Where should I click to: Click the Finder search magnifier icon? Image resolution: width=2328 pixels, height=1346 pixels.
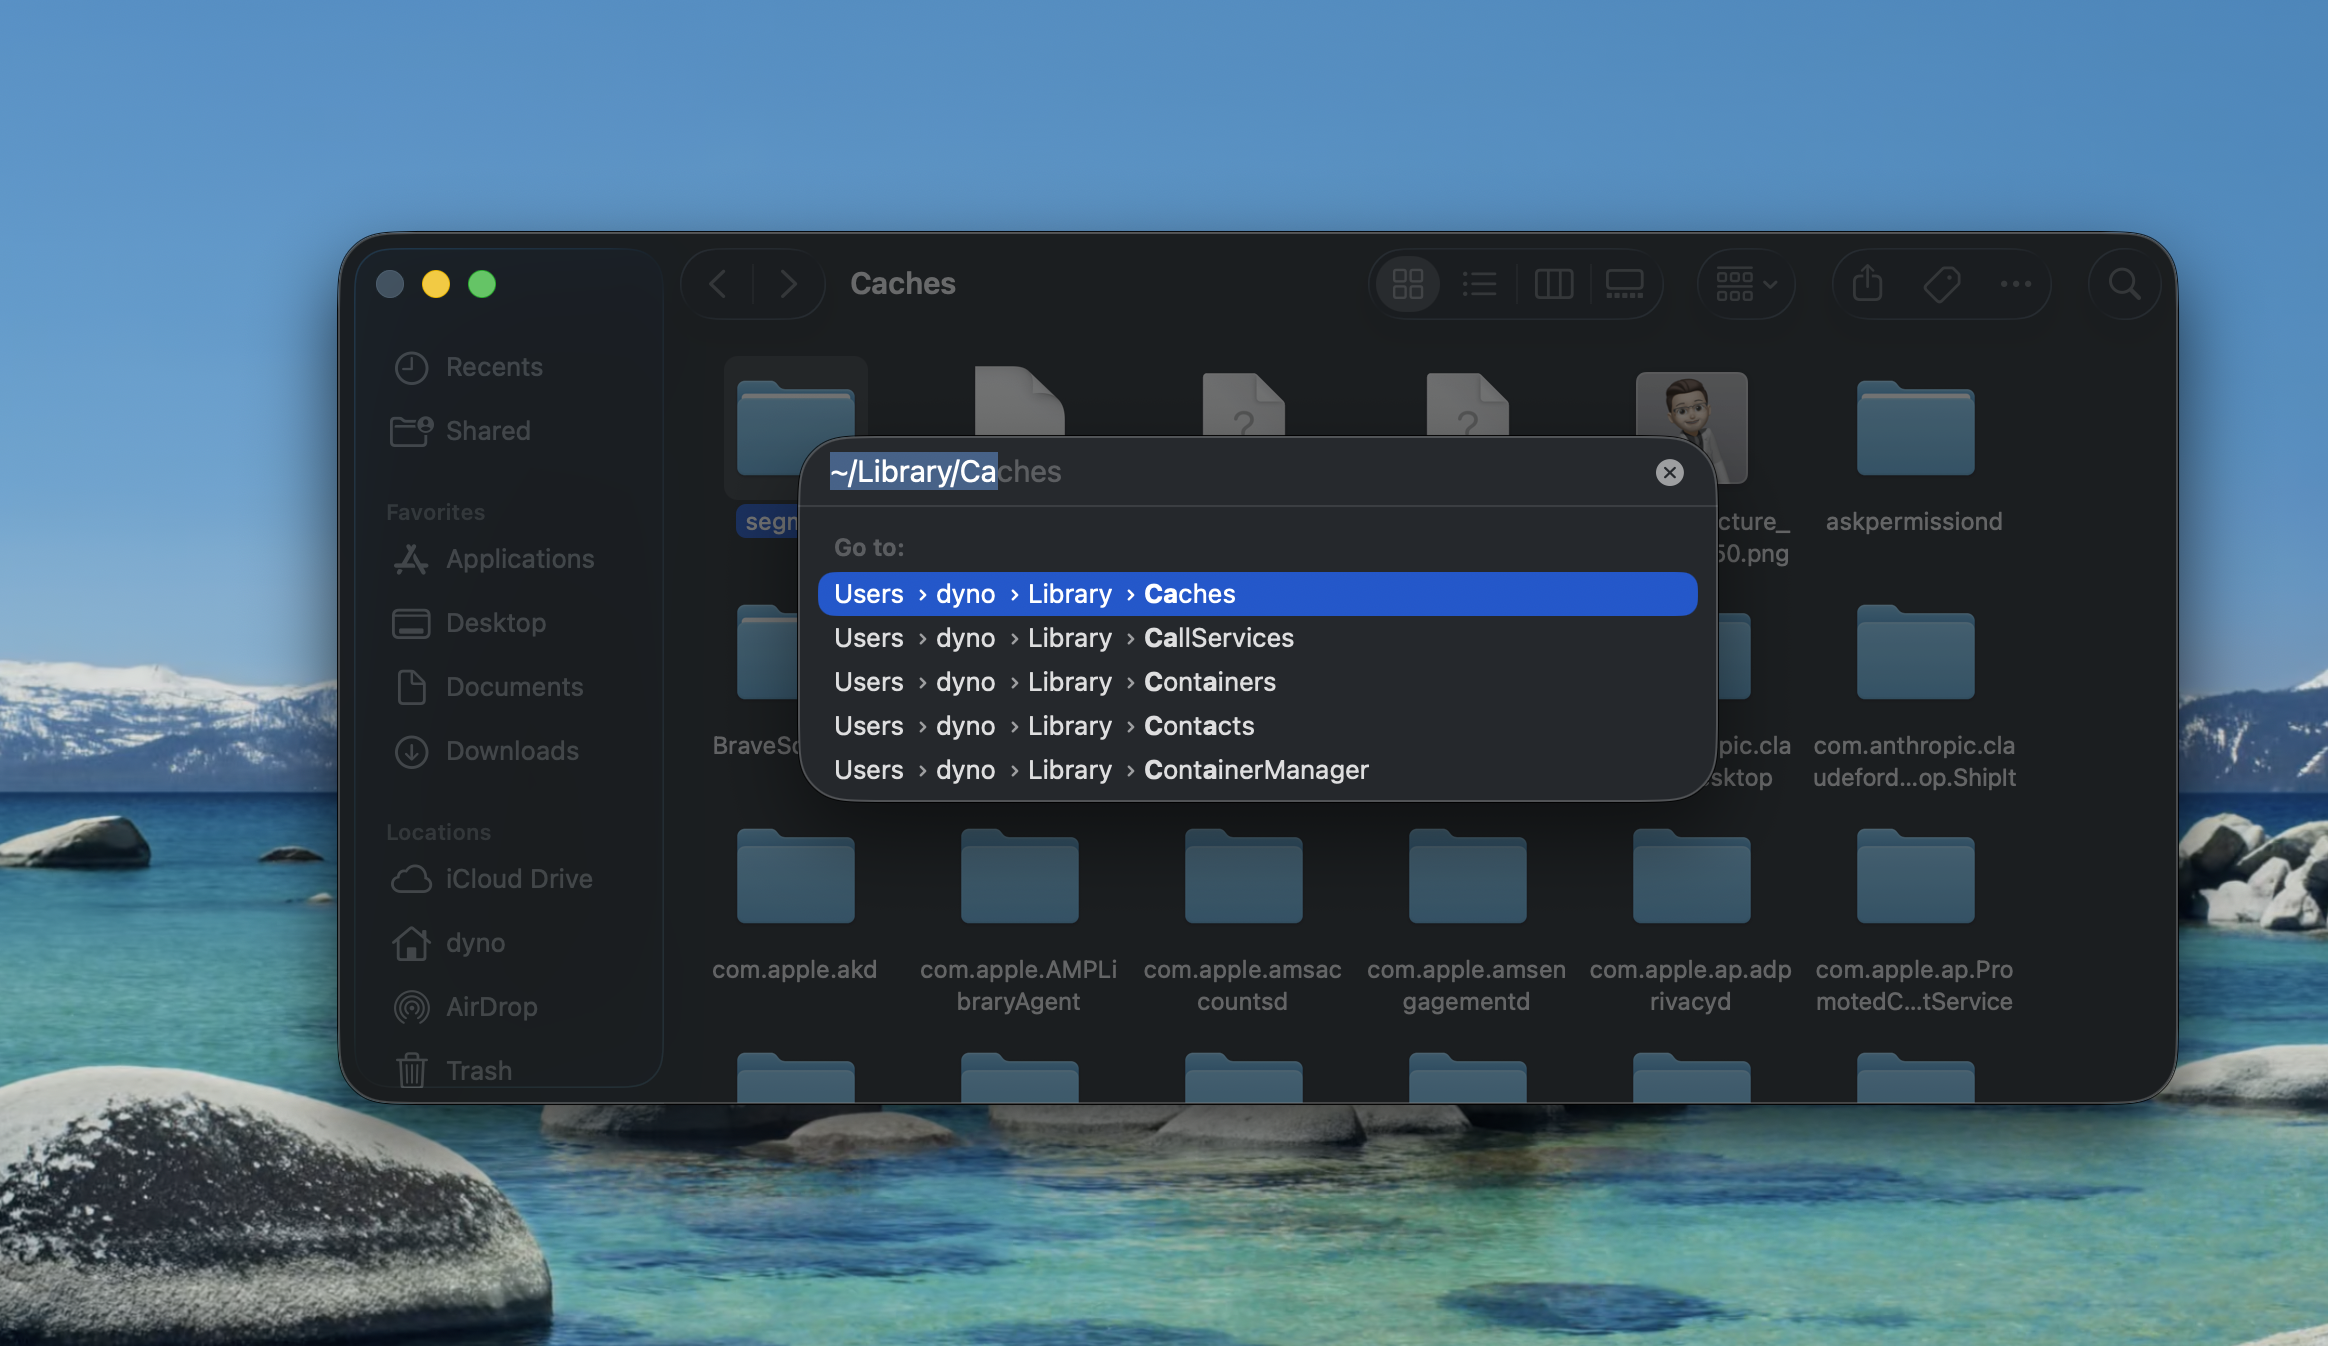tap(2124, 284)
